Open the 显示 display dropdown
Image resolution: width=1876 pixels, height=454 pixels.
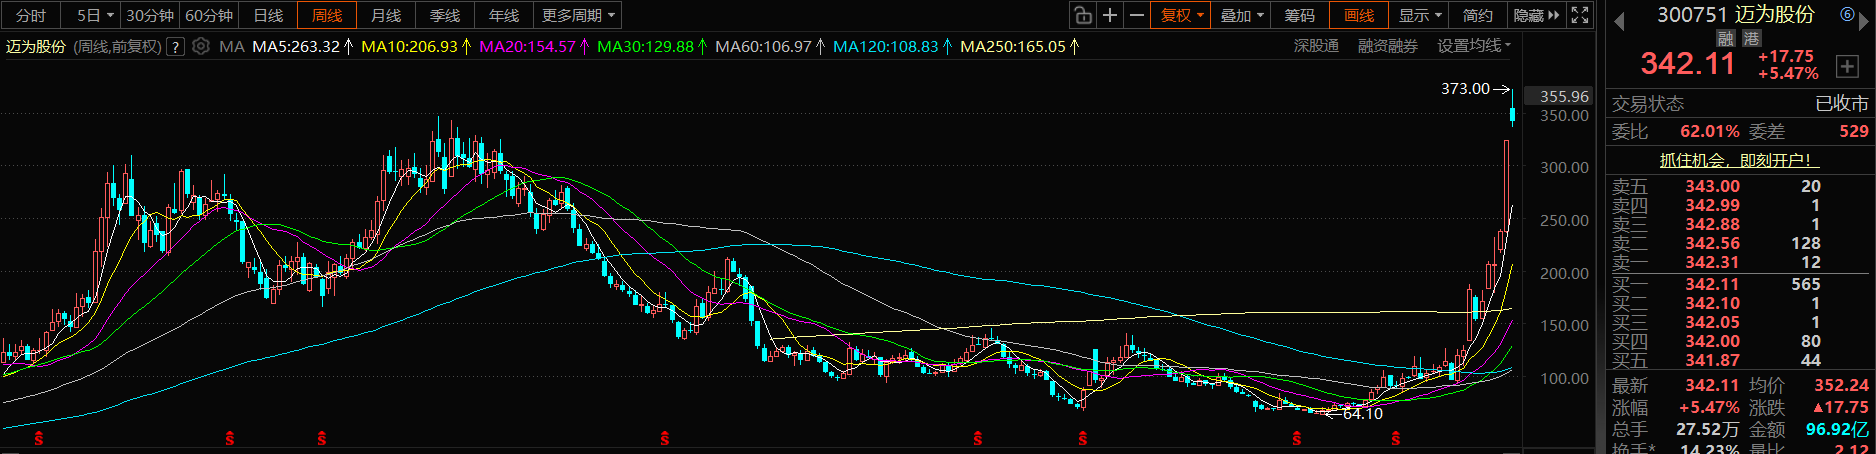1419,15
